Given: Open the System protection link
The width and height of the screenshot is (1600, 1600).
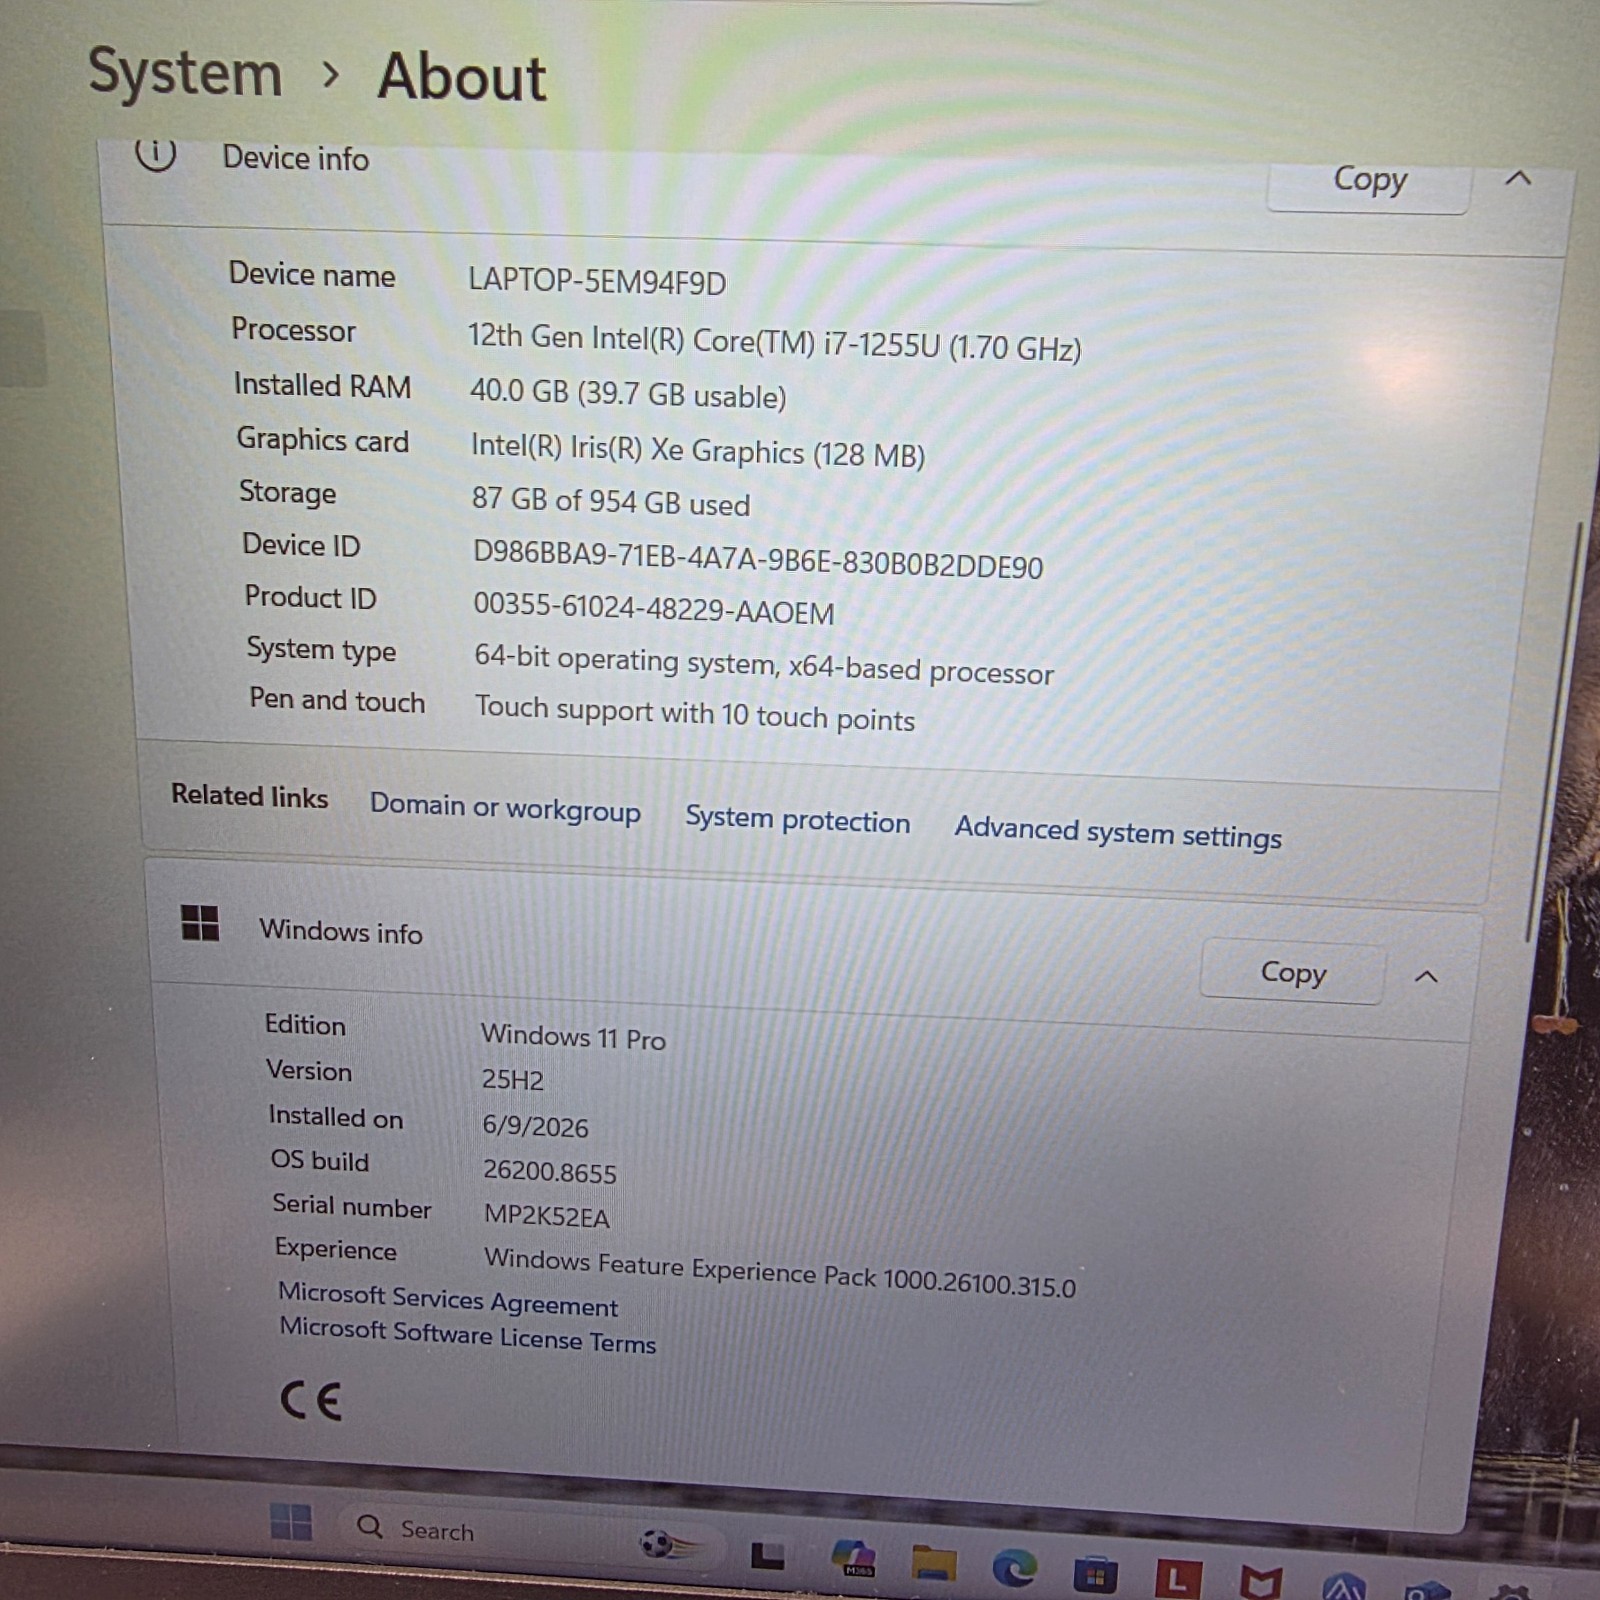Looking at the screenshot, I should [x=797, y=820].
